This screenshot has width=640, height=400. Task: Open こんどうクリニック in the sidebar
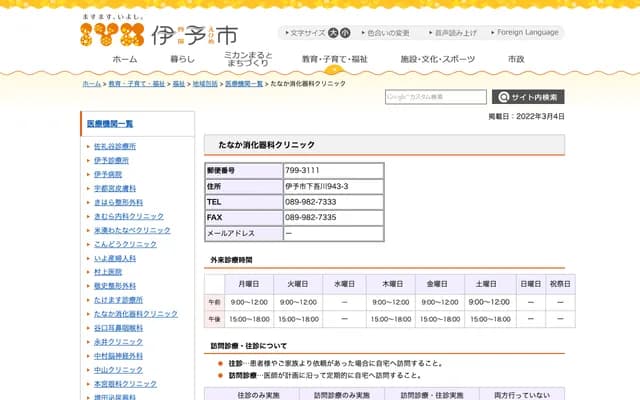pos(125,244)
